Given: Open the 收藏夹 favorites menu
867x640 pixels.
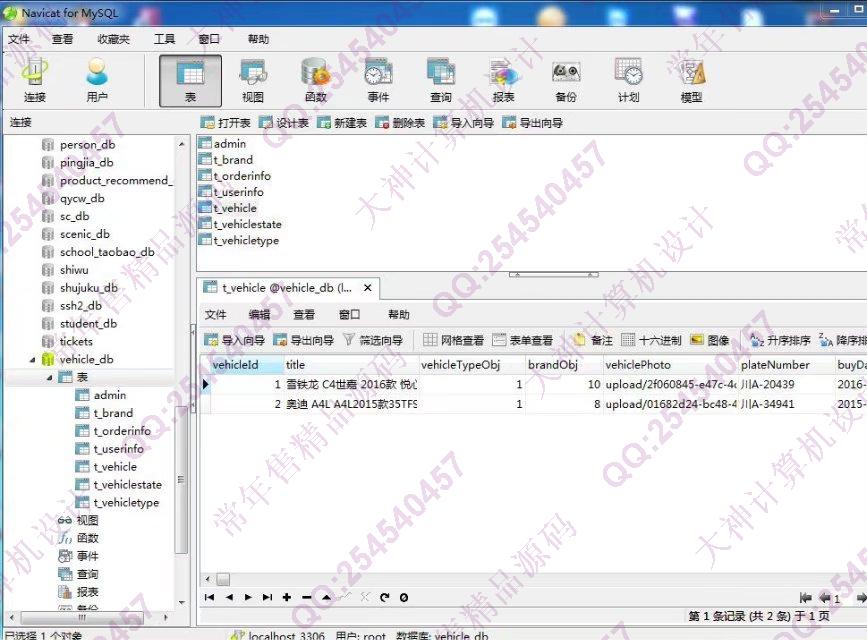Looking at the screenshot, I should [x=113, y=39].
